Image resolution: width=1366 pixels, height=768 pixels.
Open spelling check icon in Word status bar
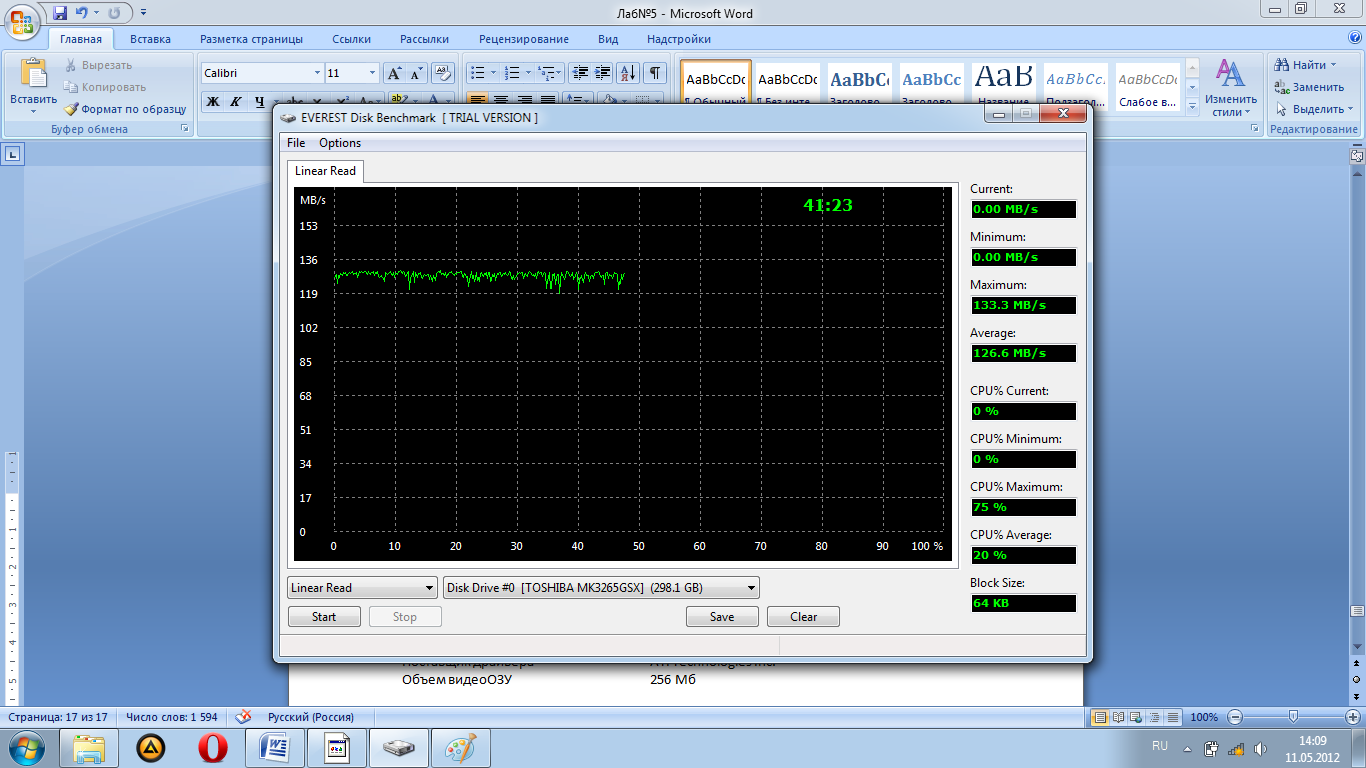243,717
